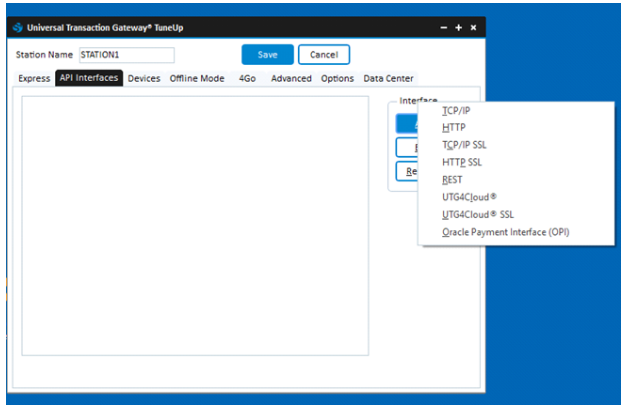Select Oracle Payment Interface (OPI) option
Viewport: 623px width, 408px height.
(505, 232)
